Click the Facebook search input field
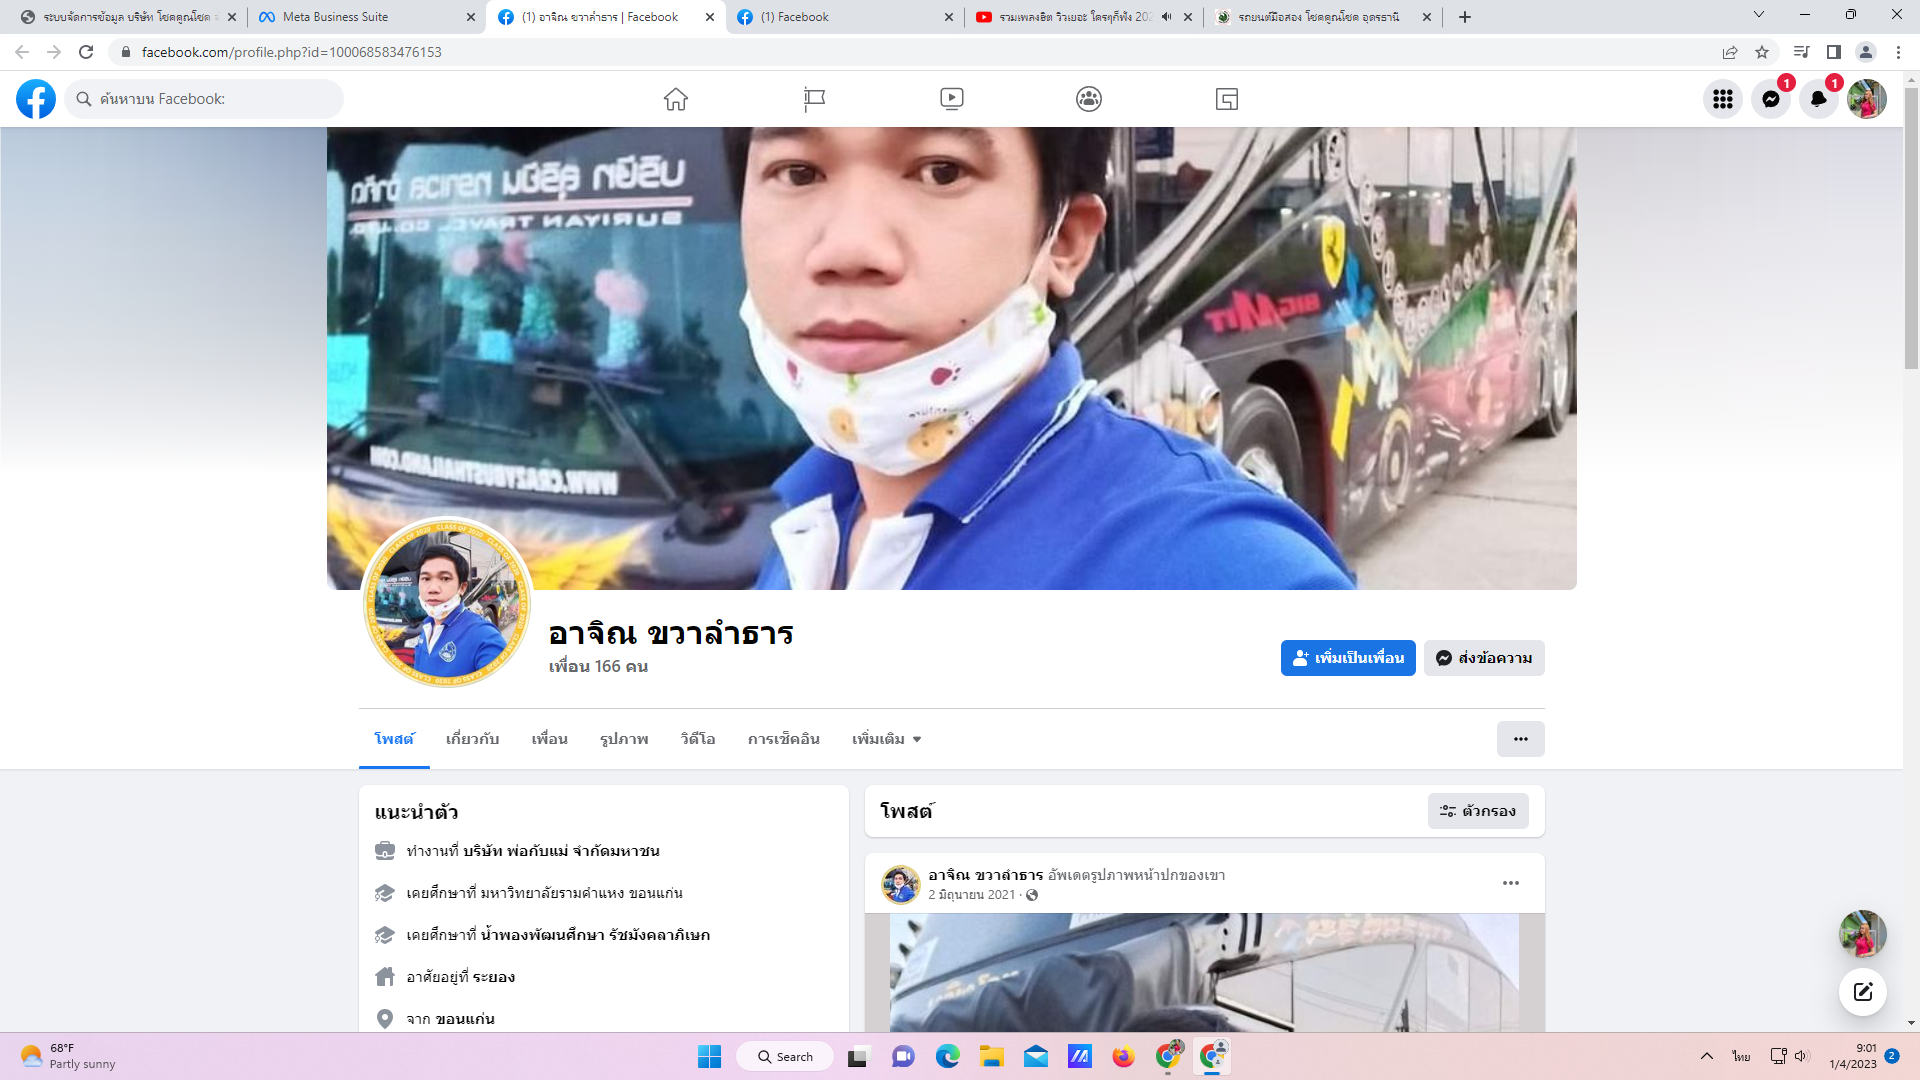The width and height of the screenshot is (1920, 1080). pos(210,99)
